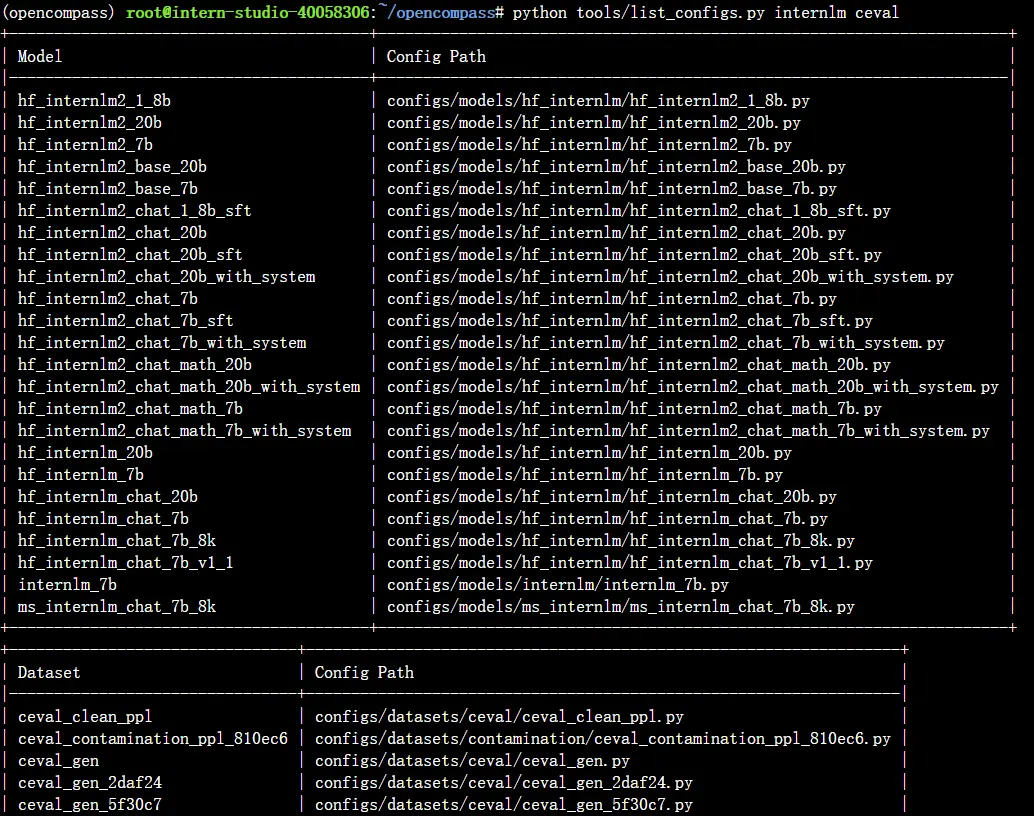The height and width of the screenshot is (816, 1034).
Task: Select path ending hf_internlm2_chat_7b.py
Action: click(611, 298)
